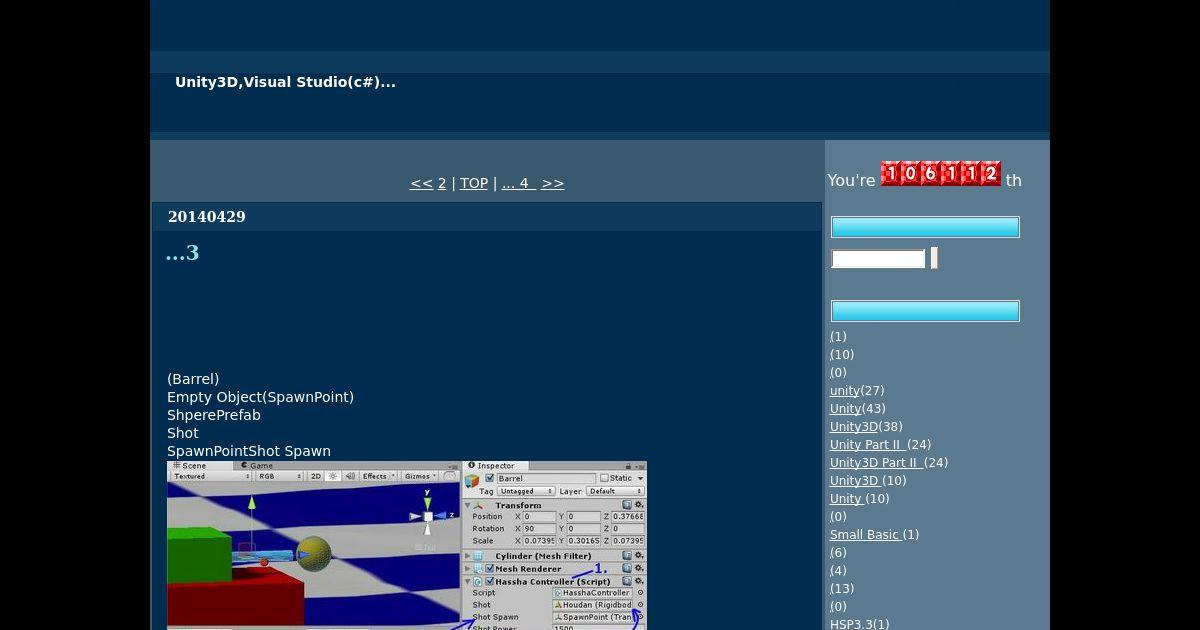Open the Unity3D Part II (24) category
Screen dimensions: 1200x630
coord(877,463)
